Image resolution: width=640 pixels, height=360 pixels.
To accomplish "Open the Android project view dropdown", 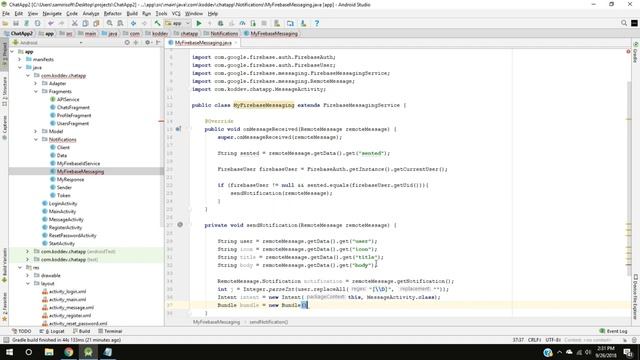I will click(47, 42).
